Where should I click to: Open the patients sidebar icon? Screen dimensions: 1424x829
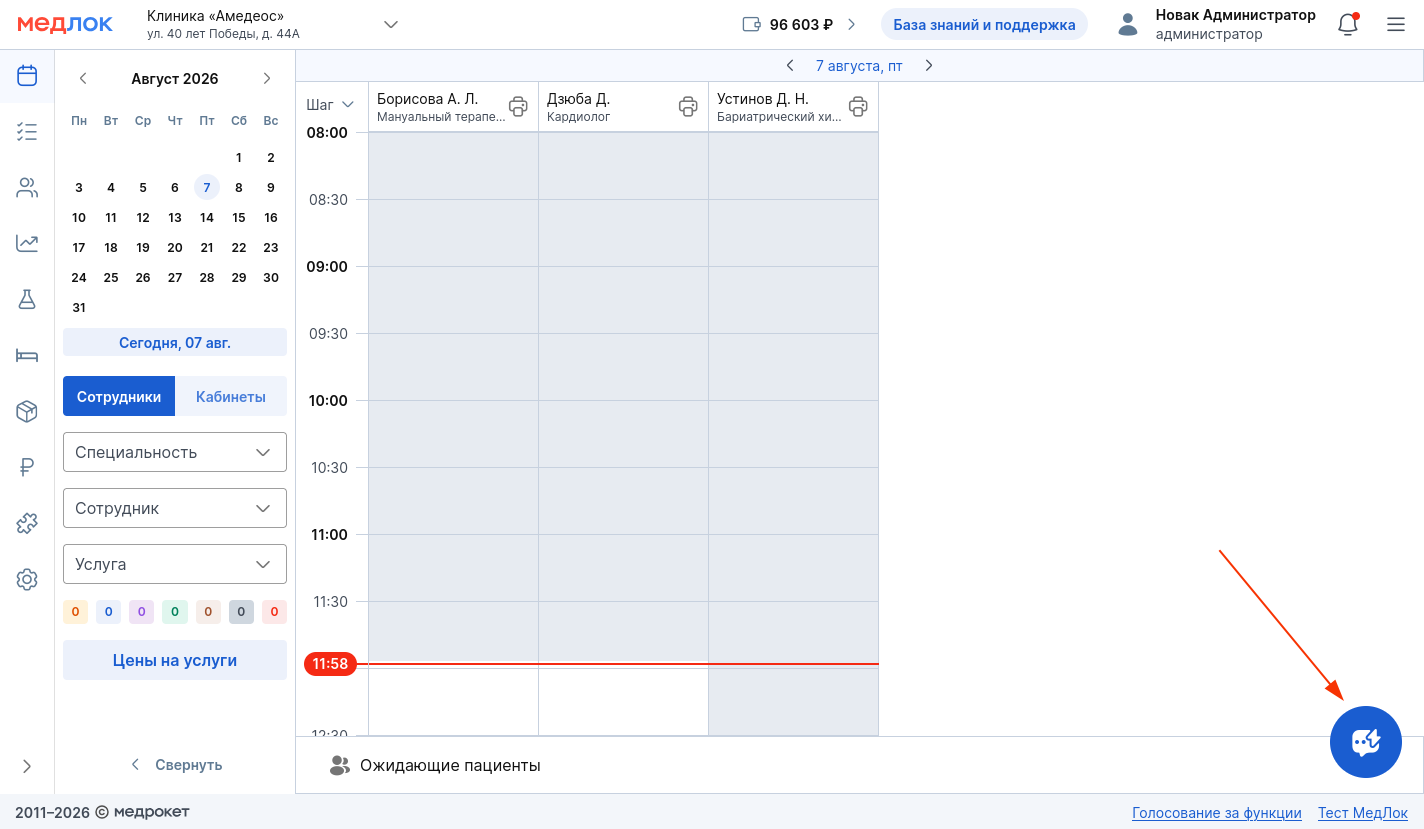click(x=27, y=187)
